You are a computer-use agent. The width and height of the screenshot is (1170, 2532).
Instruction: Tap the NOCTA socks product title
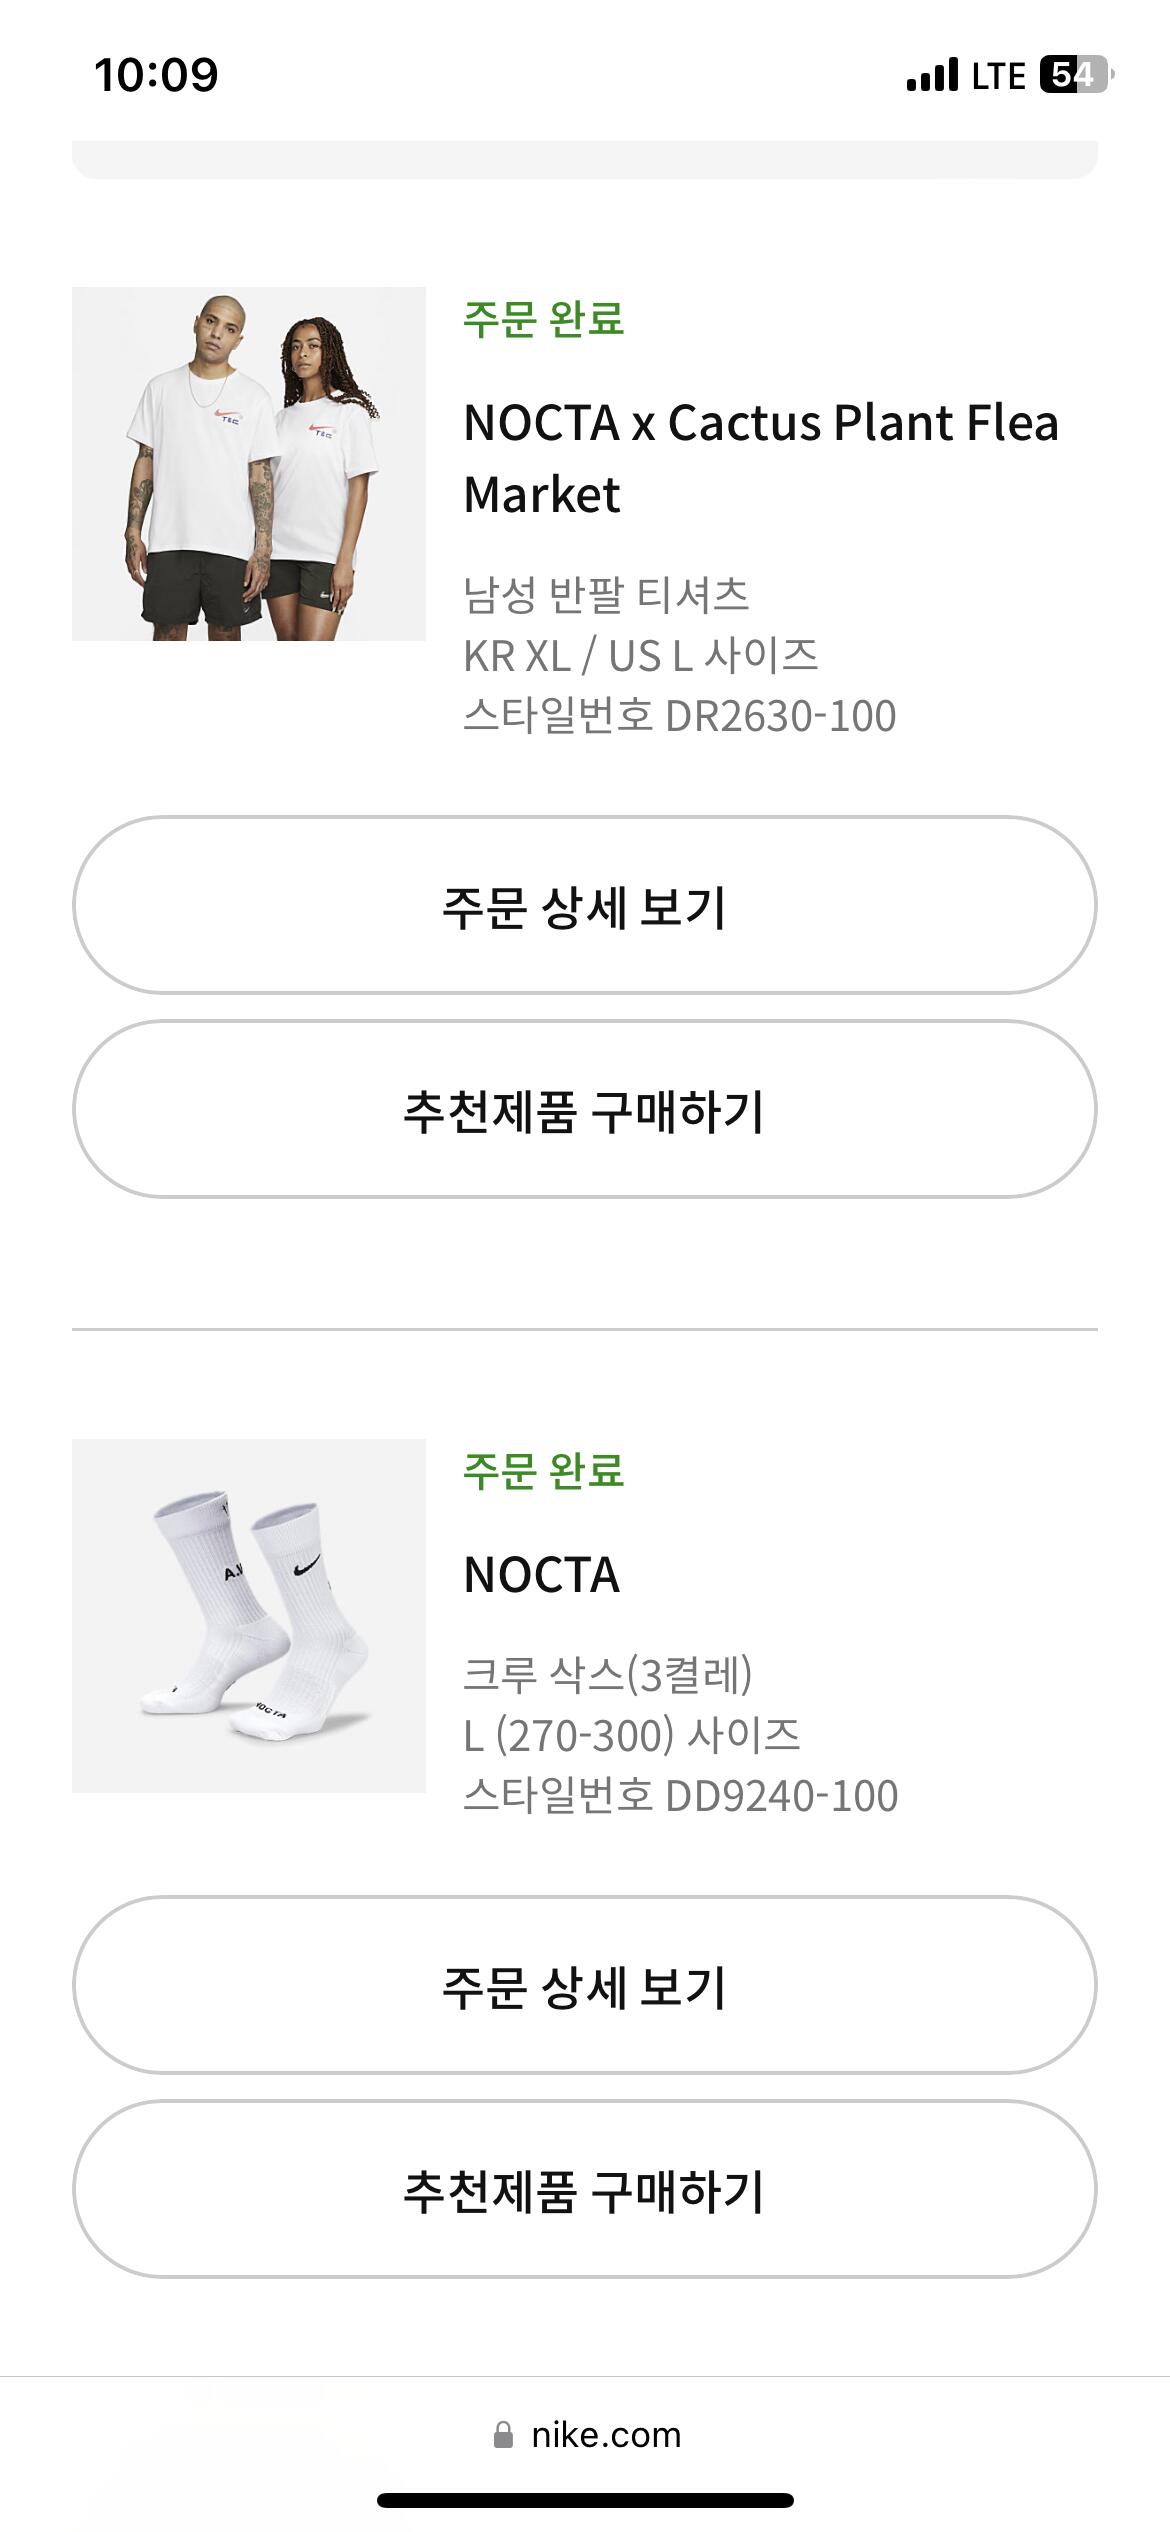pyautogui.click(x=542, y=1575)
